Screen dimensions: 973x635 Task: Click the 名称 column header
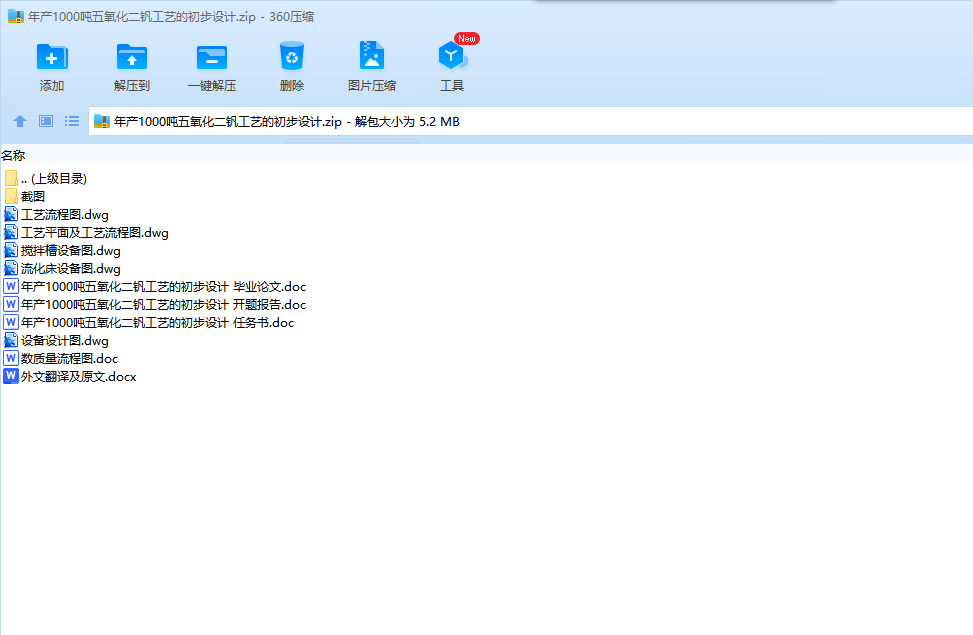[13, 156]
